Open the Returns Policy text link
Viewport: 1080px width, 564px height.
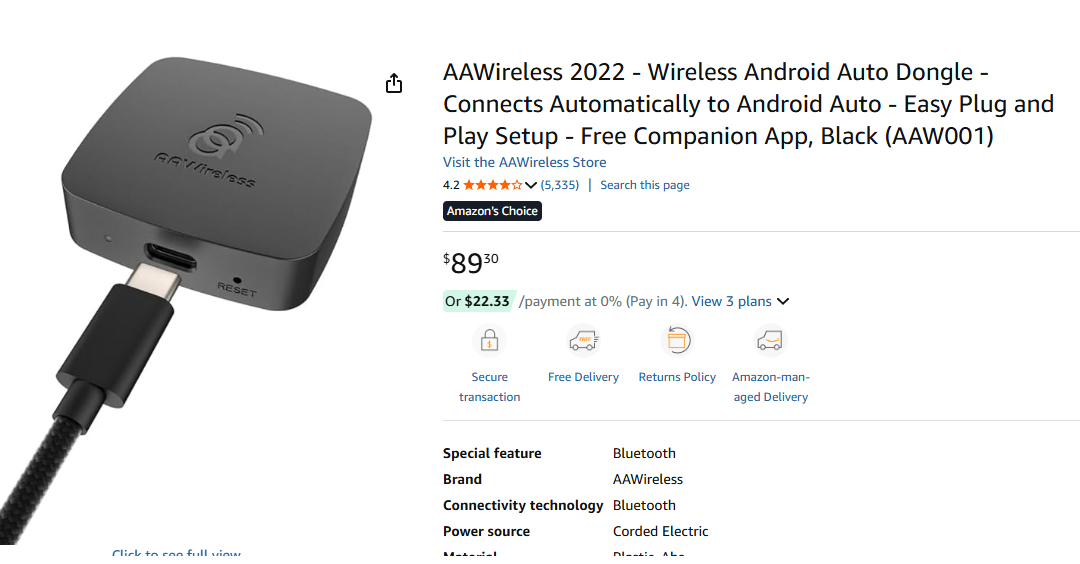(677, 377)
